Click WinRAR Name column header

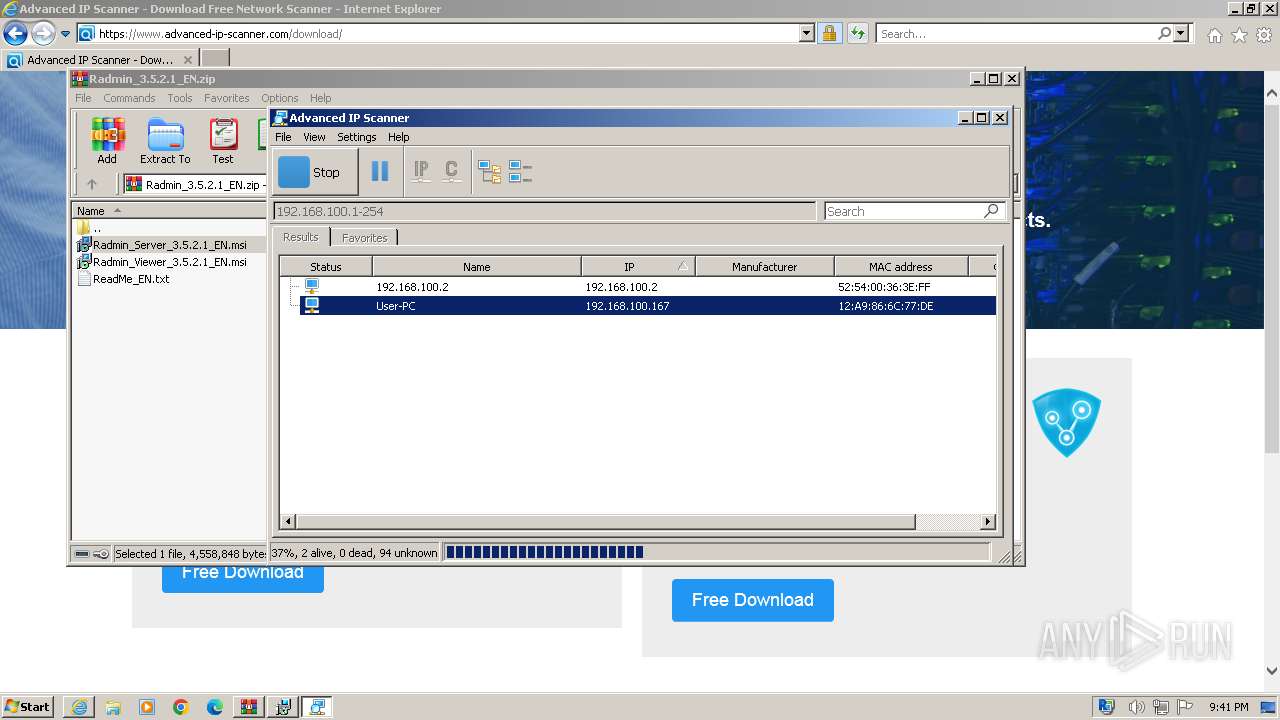pos(169,211)
